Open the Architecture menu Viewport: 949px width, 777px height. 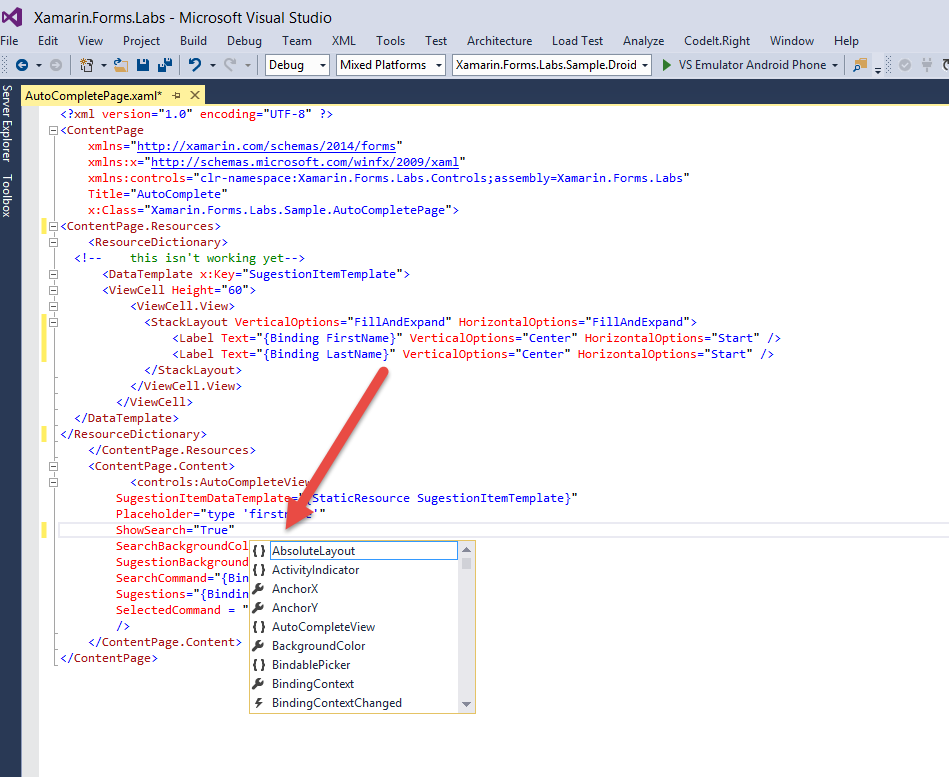click(499, 41)
